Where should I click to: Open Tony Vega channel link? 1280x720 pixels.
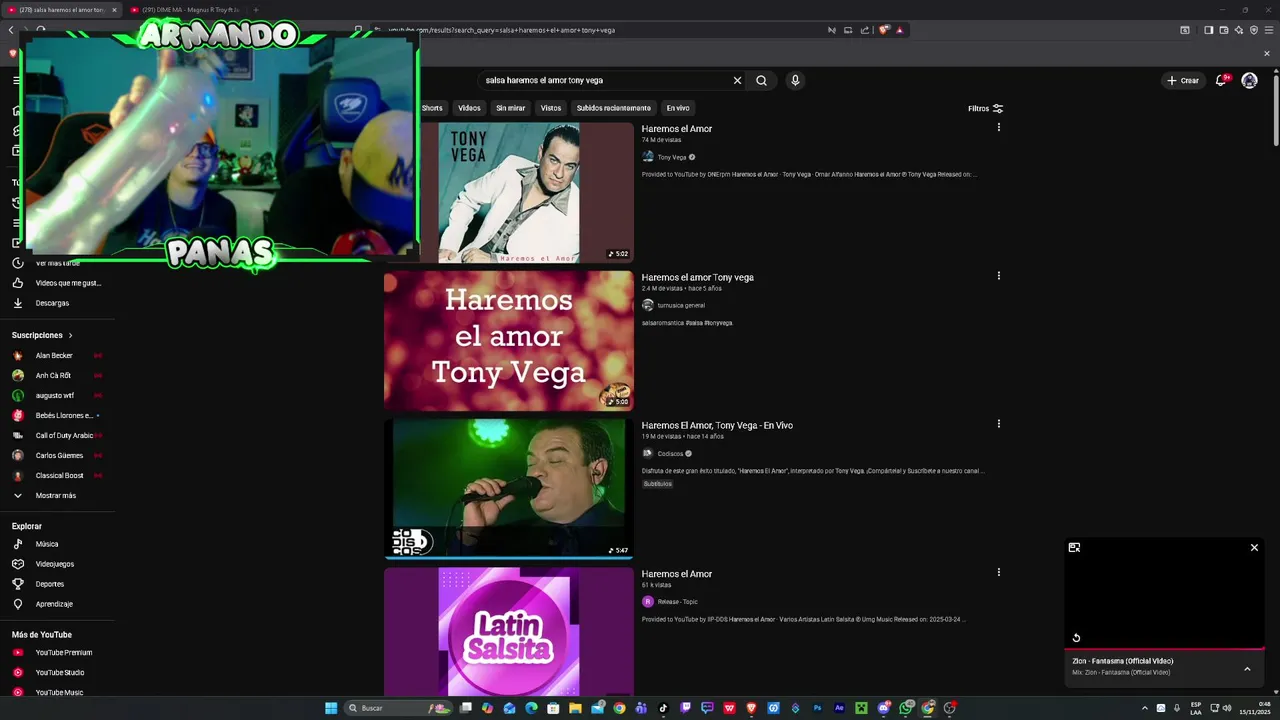tap(672, 157)
